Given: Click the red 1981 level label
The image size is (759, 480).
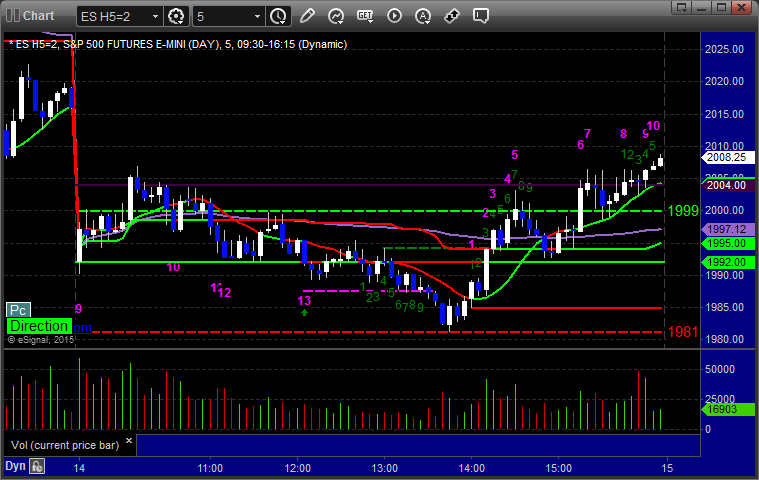Looking at the screenshot, I should click(x=683, y=332).
